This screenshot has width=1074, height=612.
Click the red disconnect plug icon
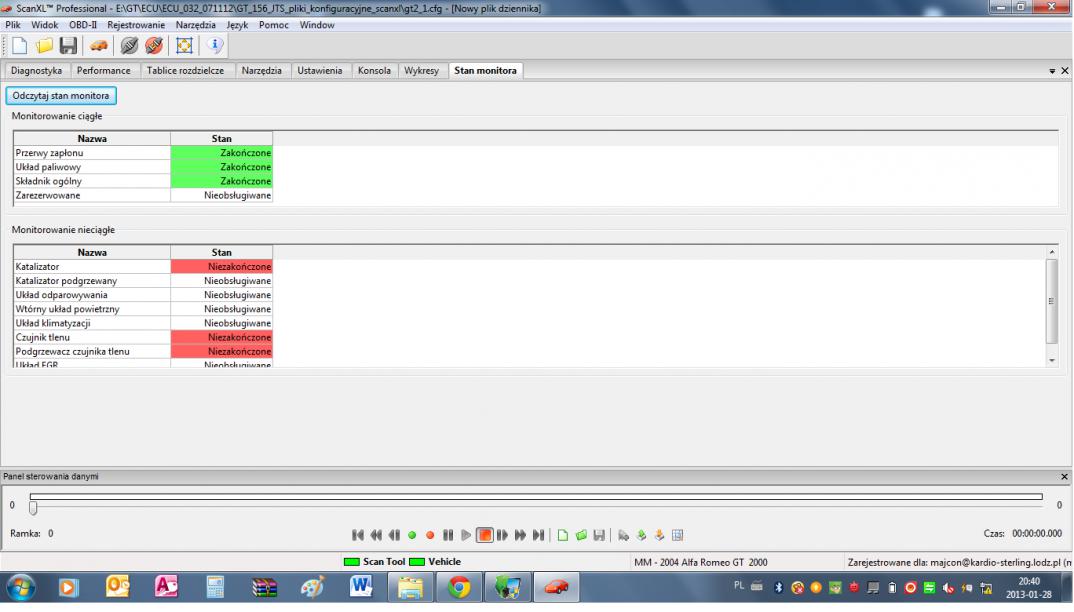[x=154, y=46]
